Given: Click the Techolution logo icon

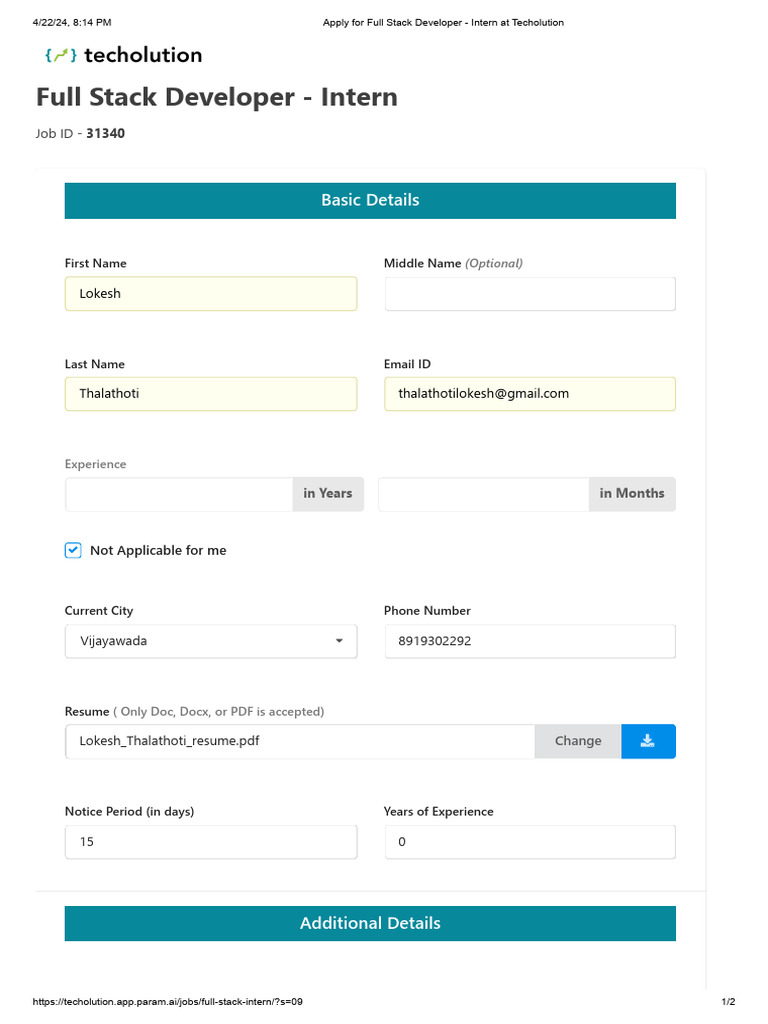Looking at the screenshot, I should [60, 55].
